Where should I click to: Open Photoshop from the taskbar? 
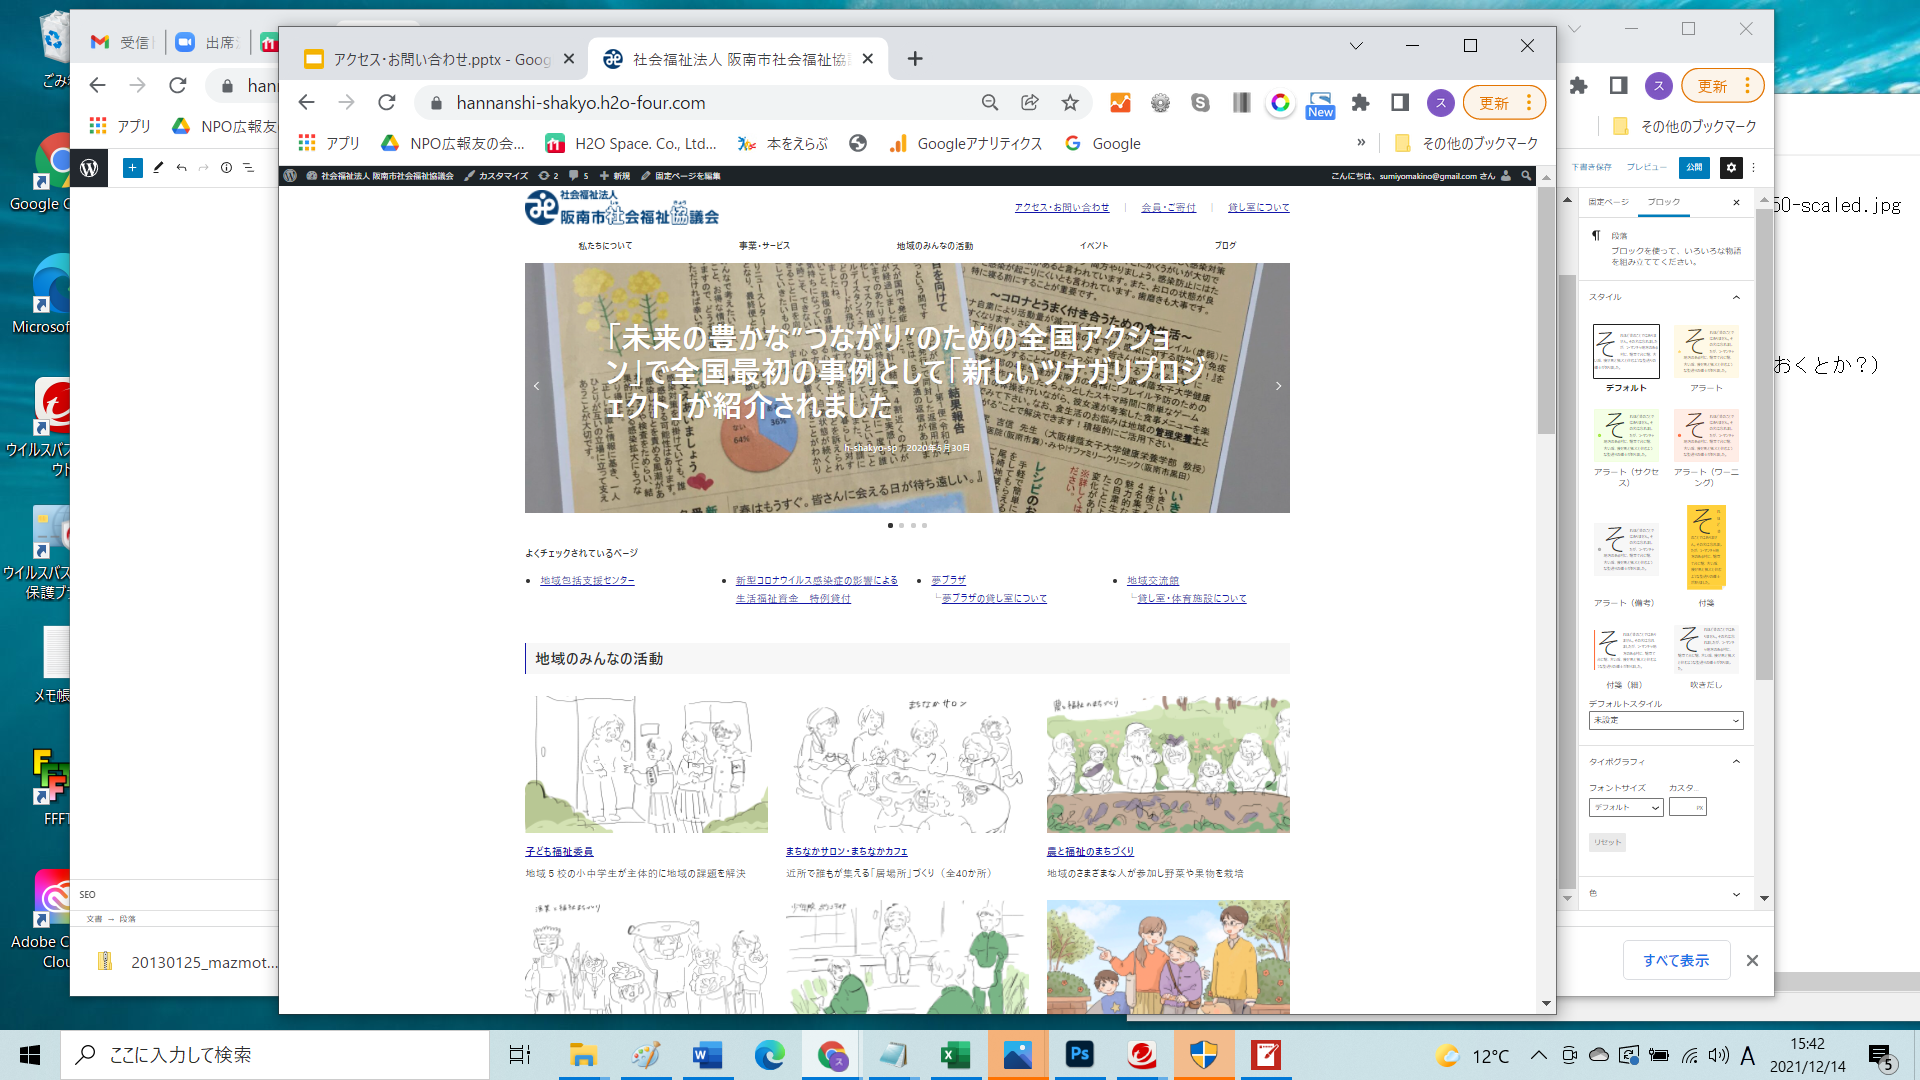pyautogui.click(x=1079, y=1055)
